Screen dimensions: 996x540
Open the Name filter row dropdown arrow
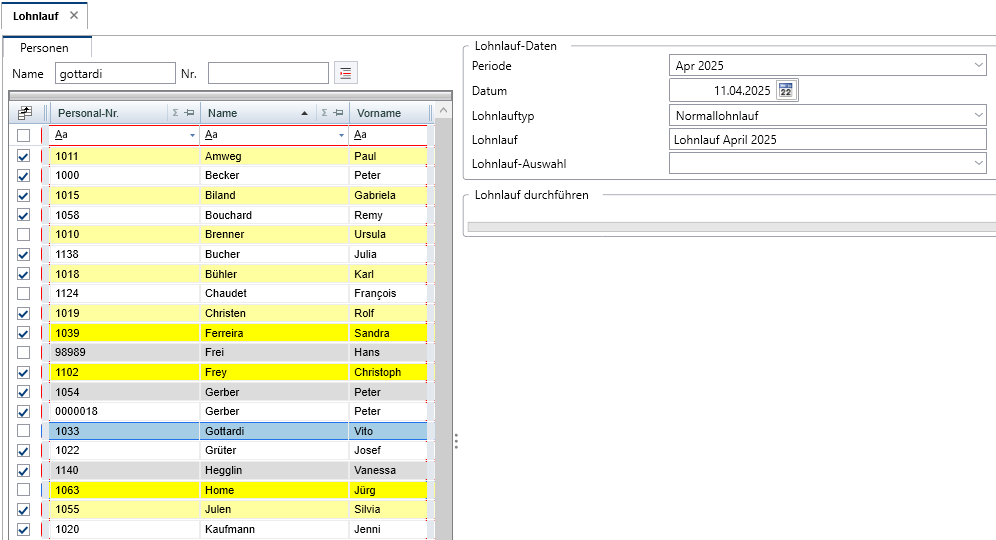(x=341, y=135)
